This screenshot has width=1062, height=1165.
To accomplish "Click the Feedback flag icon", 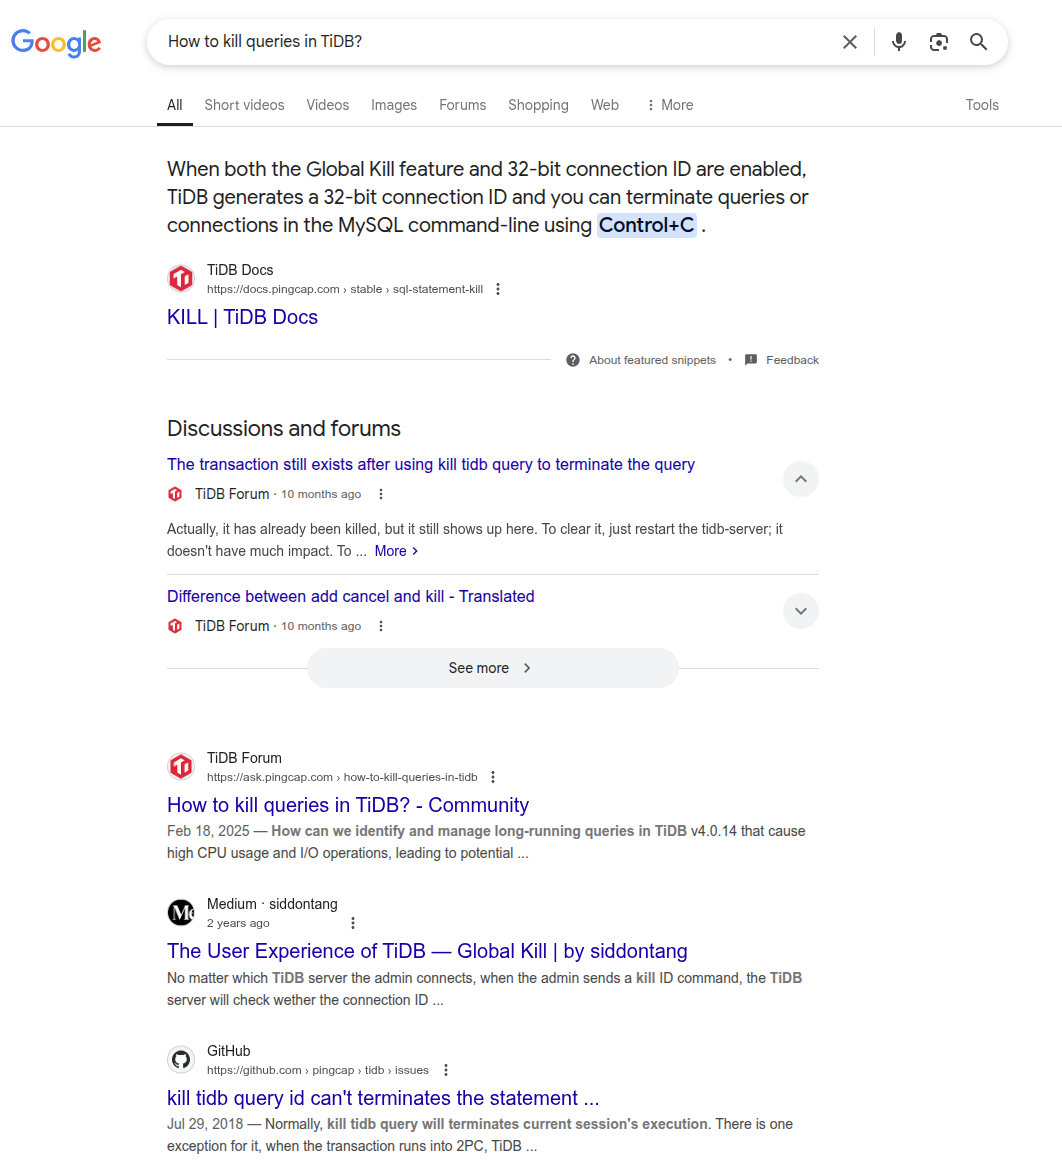I will click(751, 360).
